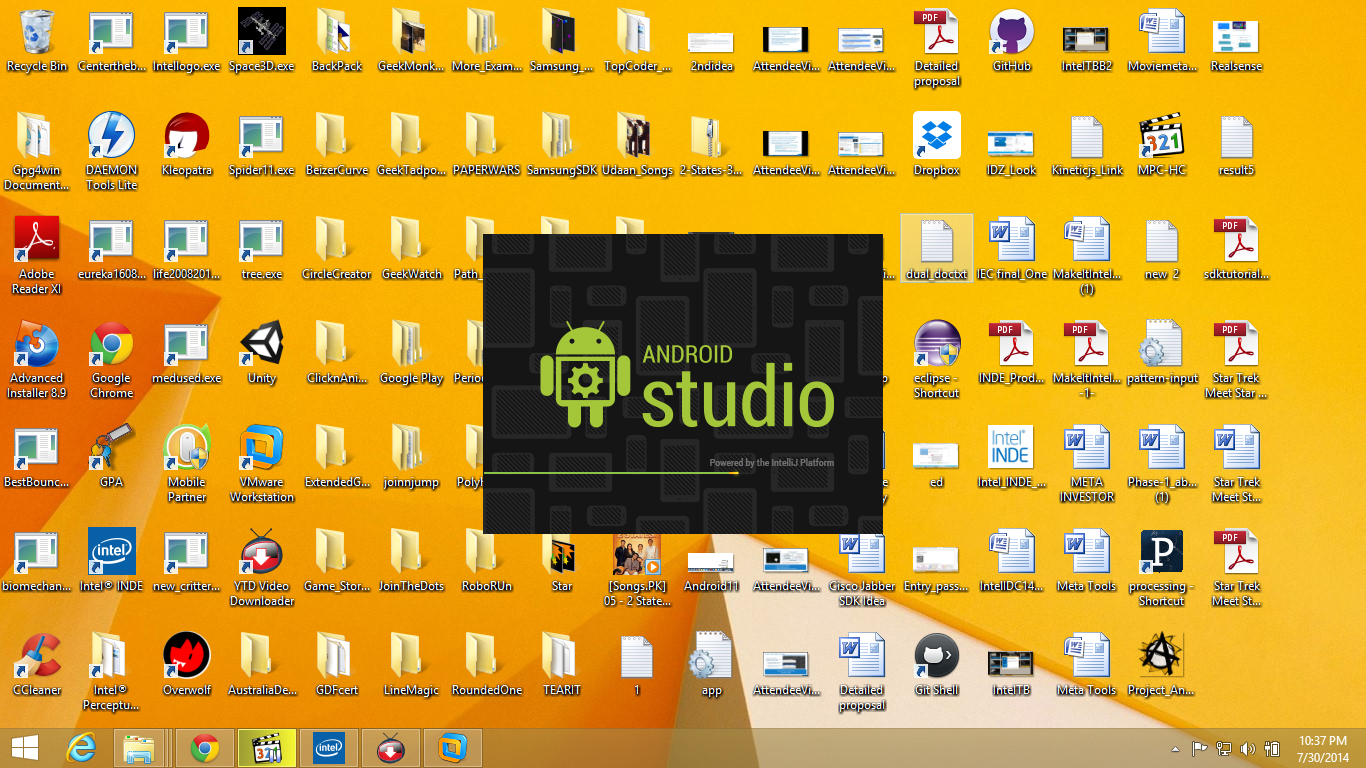The width and height of the screenshot is (1366, 768).
Task: Select the Udaan_Songs folder
Action: click(637, 145)
